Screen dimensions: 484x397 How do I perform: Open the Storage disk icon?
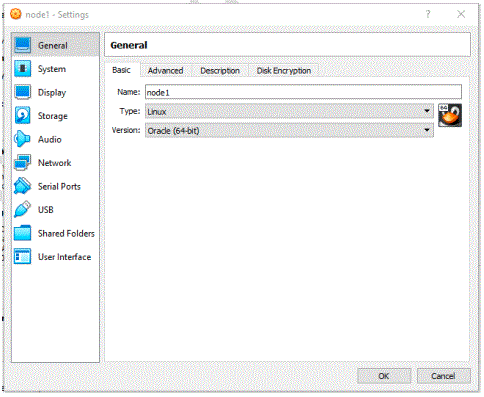(23, 115)
